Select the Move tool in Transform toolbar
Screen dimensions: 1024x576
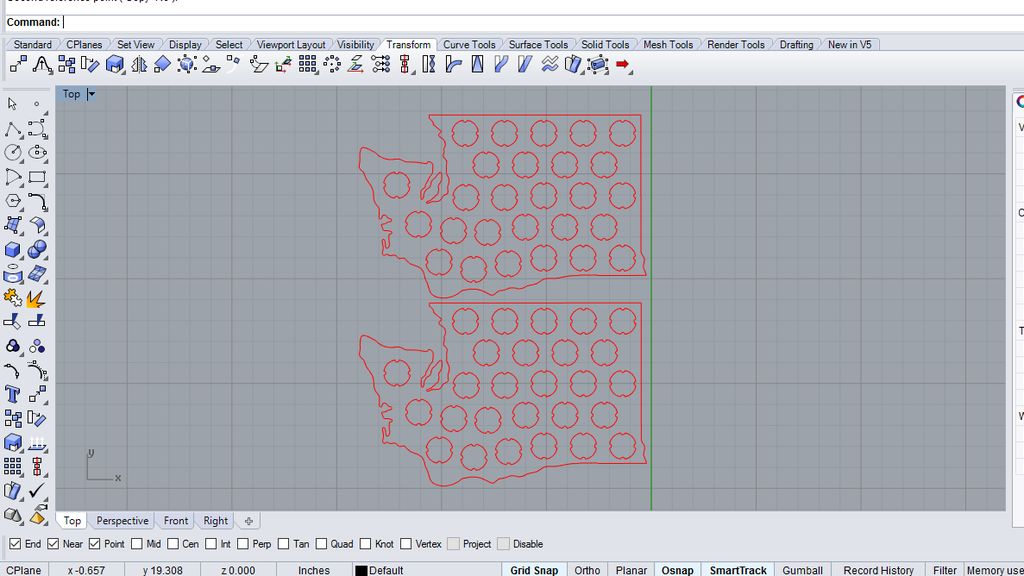pos(18,64)
